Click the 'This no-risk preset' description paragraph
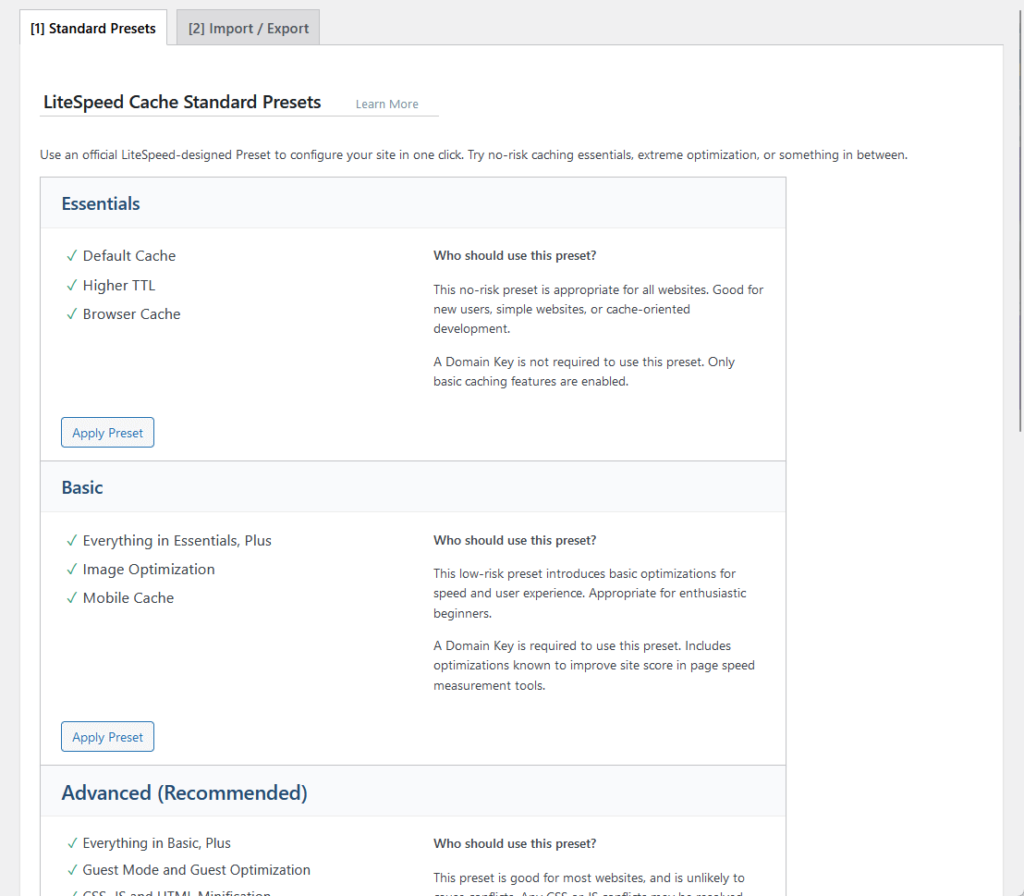 [598, 309]
